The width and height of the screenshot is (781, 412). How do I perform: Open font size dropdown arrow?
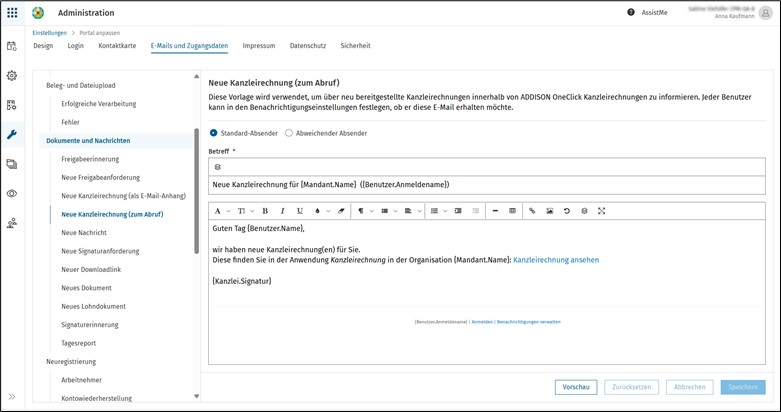[x=253, y=211]
